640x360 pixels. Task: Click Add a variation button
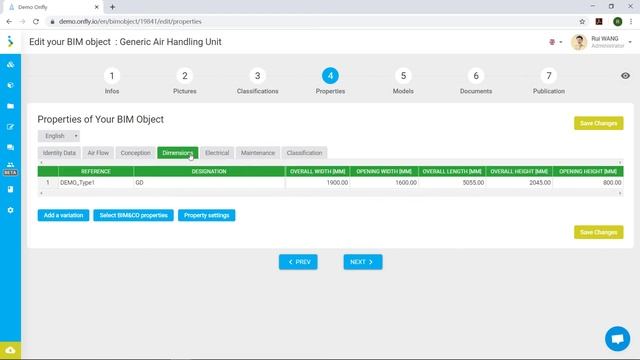point(63,215)
